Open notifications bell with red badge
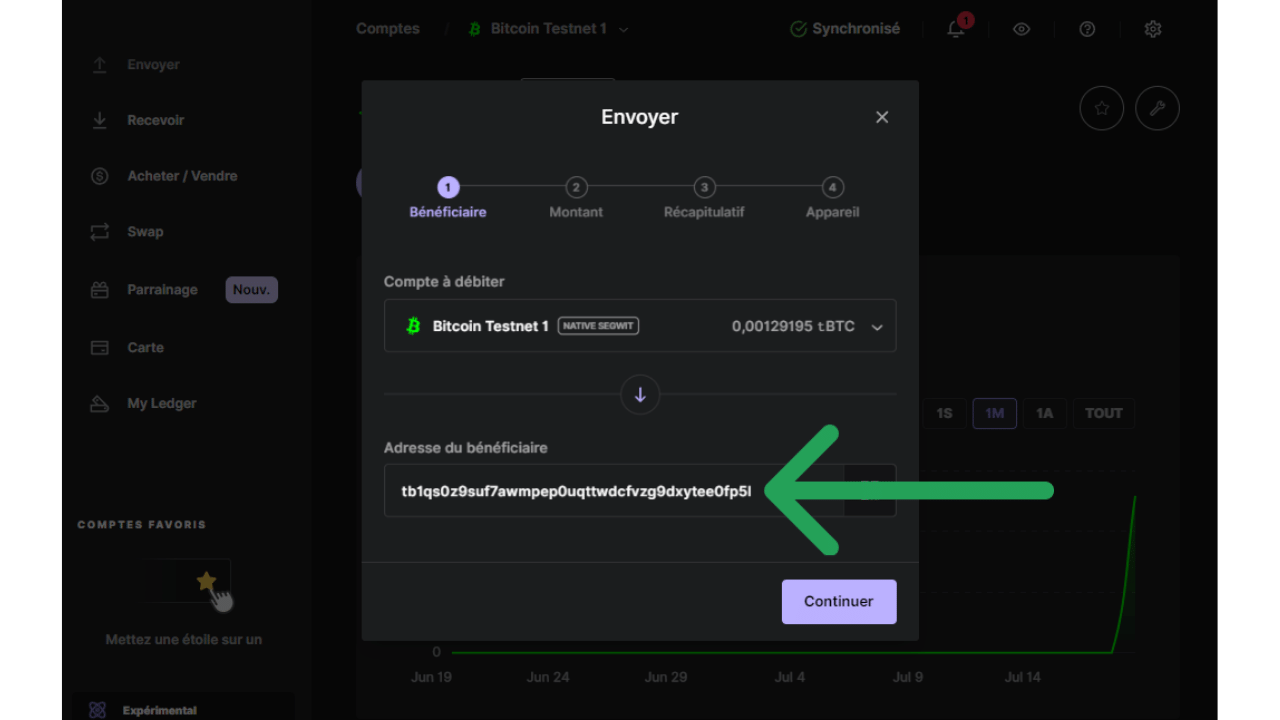1280x720 pixels. [957, 28]
